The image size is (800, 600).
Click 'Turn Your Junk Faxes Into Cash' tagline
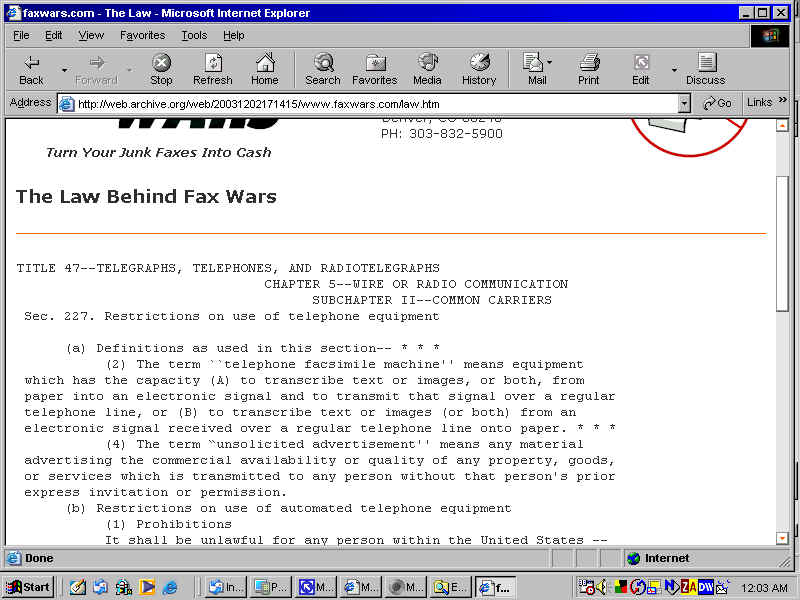159,152
